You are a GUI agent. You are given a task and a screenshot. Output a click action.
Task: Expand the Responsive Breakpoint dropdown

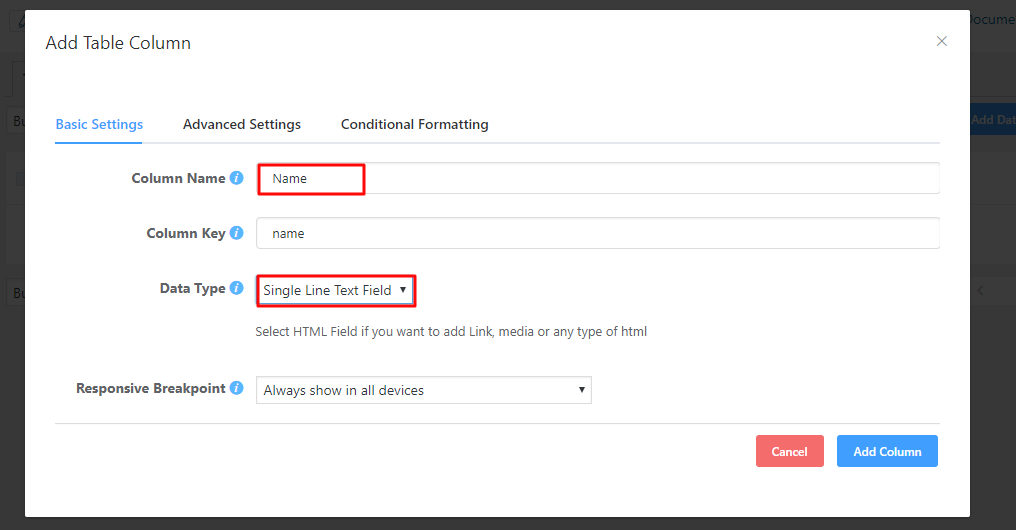pos(423,390)
